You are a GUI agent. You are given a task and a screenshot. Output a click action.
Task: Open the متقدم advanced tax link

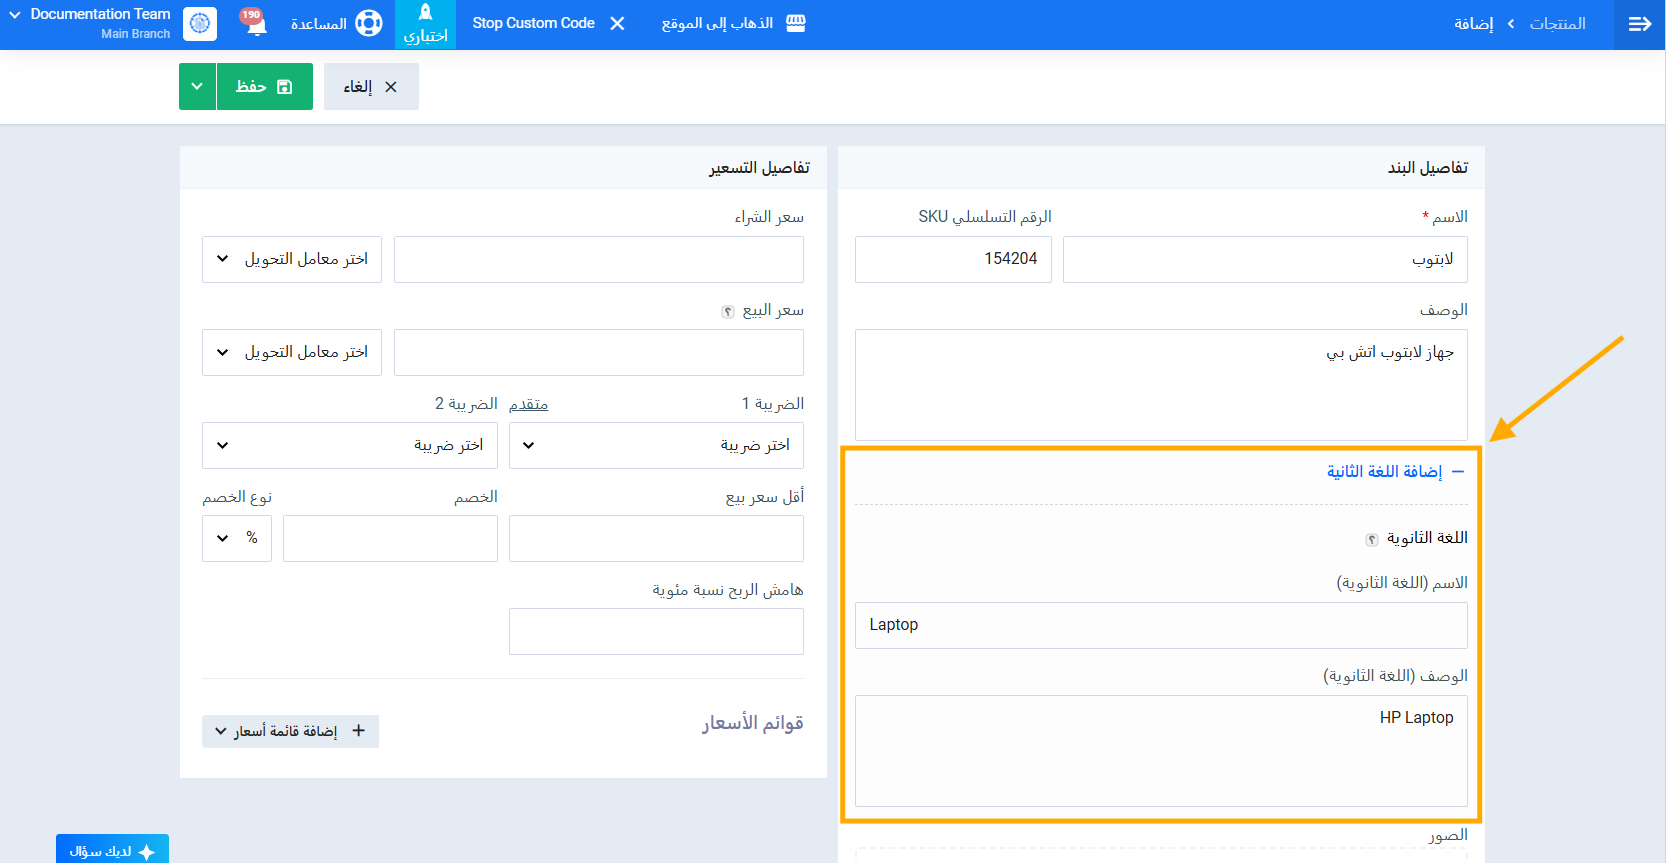coord(528,404)
